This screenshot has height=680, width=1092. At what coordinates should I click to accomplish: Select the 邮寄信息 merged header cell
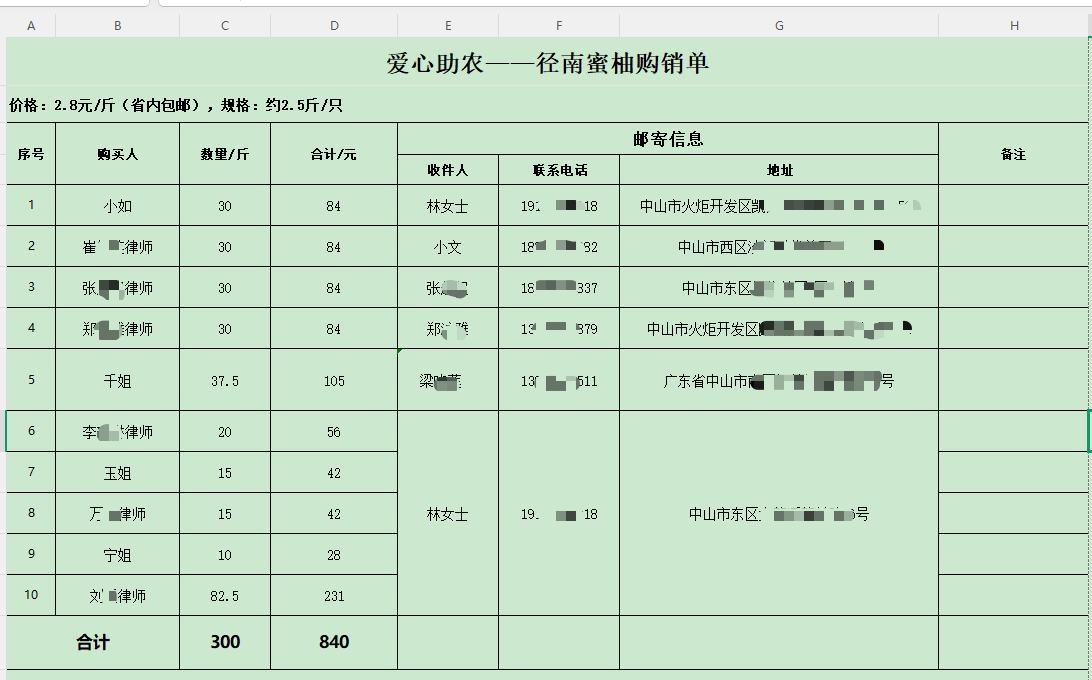pos(667,139)
